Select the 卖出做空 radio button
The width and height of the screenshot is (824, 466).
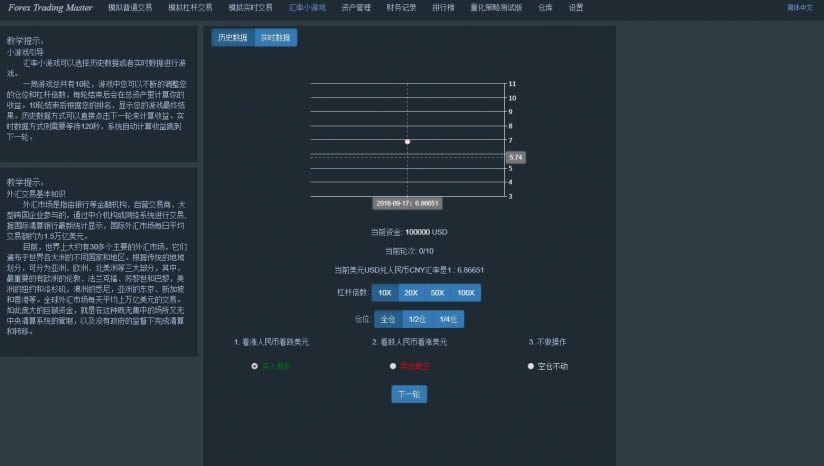coord(392,366)
